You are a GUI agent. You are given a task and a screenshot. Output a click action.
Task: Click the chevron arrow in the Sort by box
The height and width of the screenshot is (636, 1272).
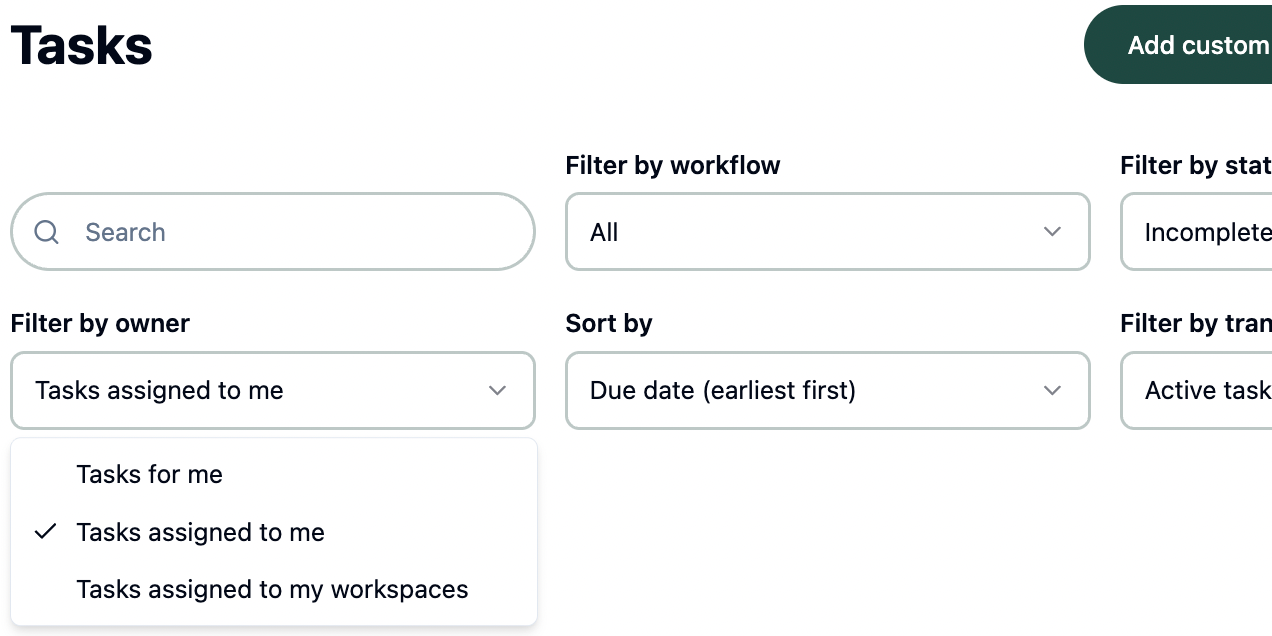point(1052,390)
